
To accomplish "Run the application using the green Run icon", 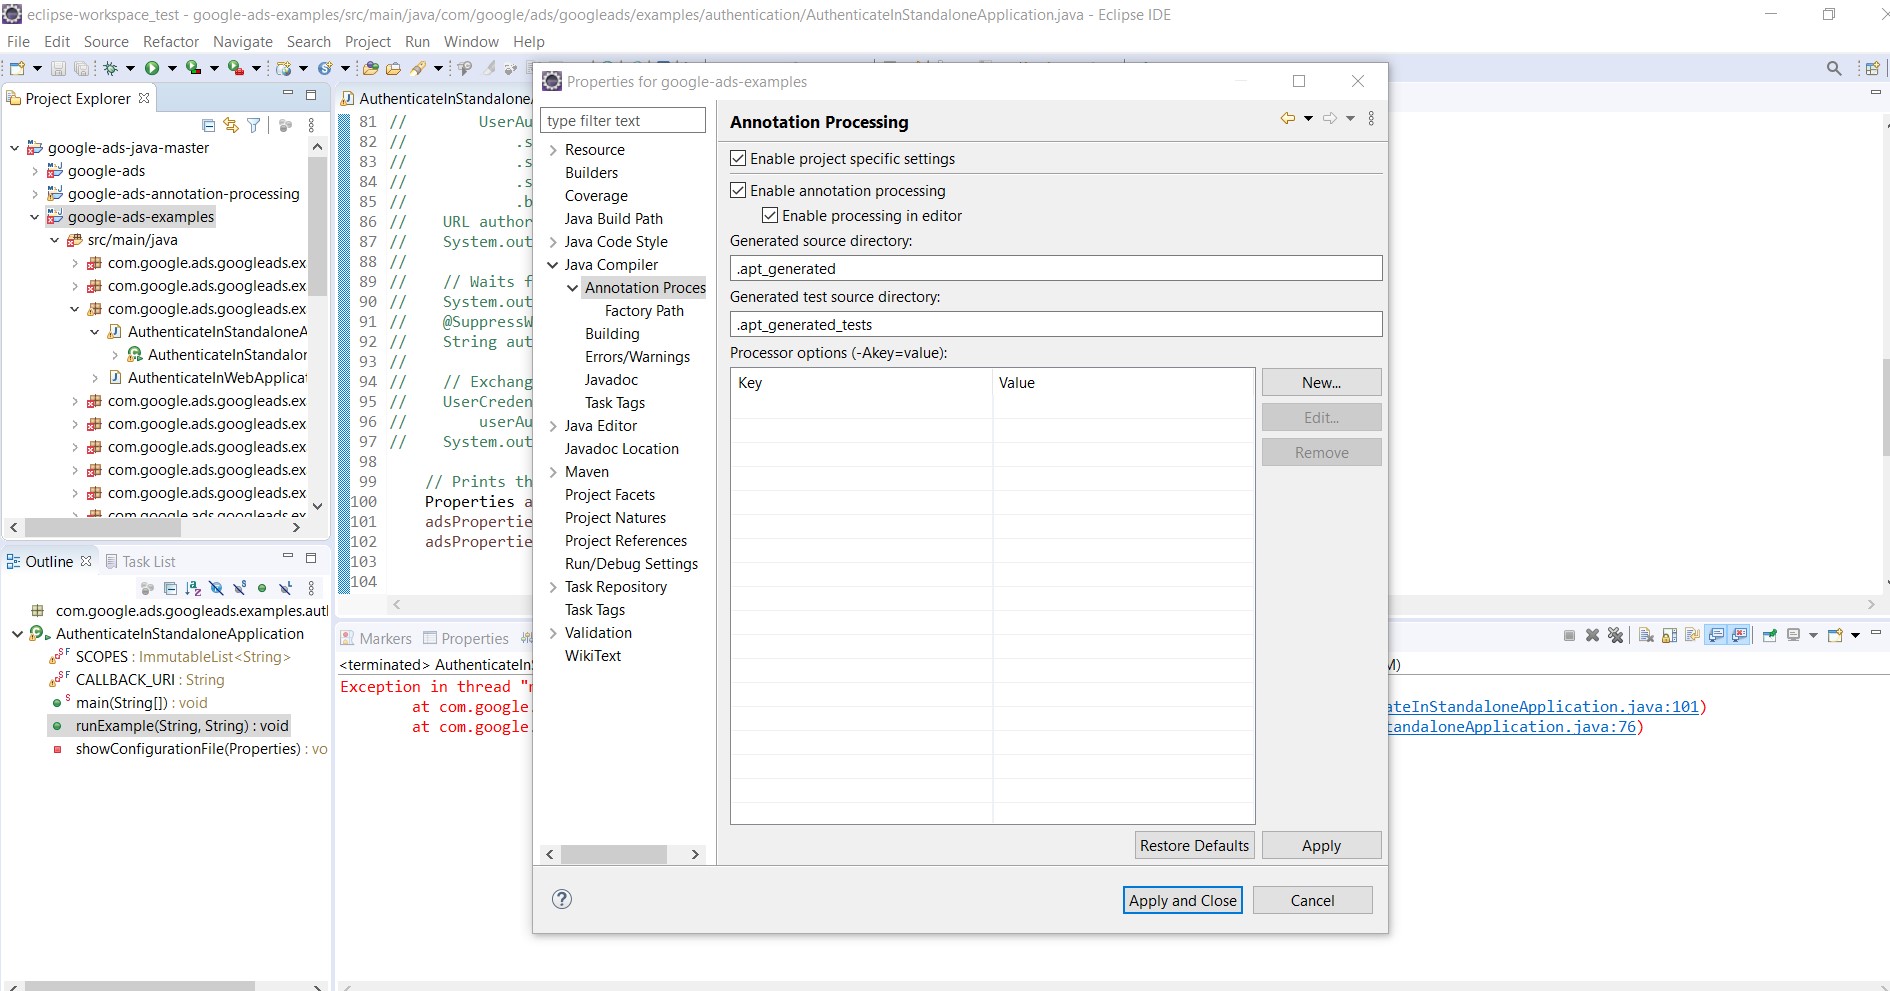I will tap(152, 68).
